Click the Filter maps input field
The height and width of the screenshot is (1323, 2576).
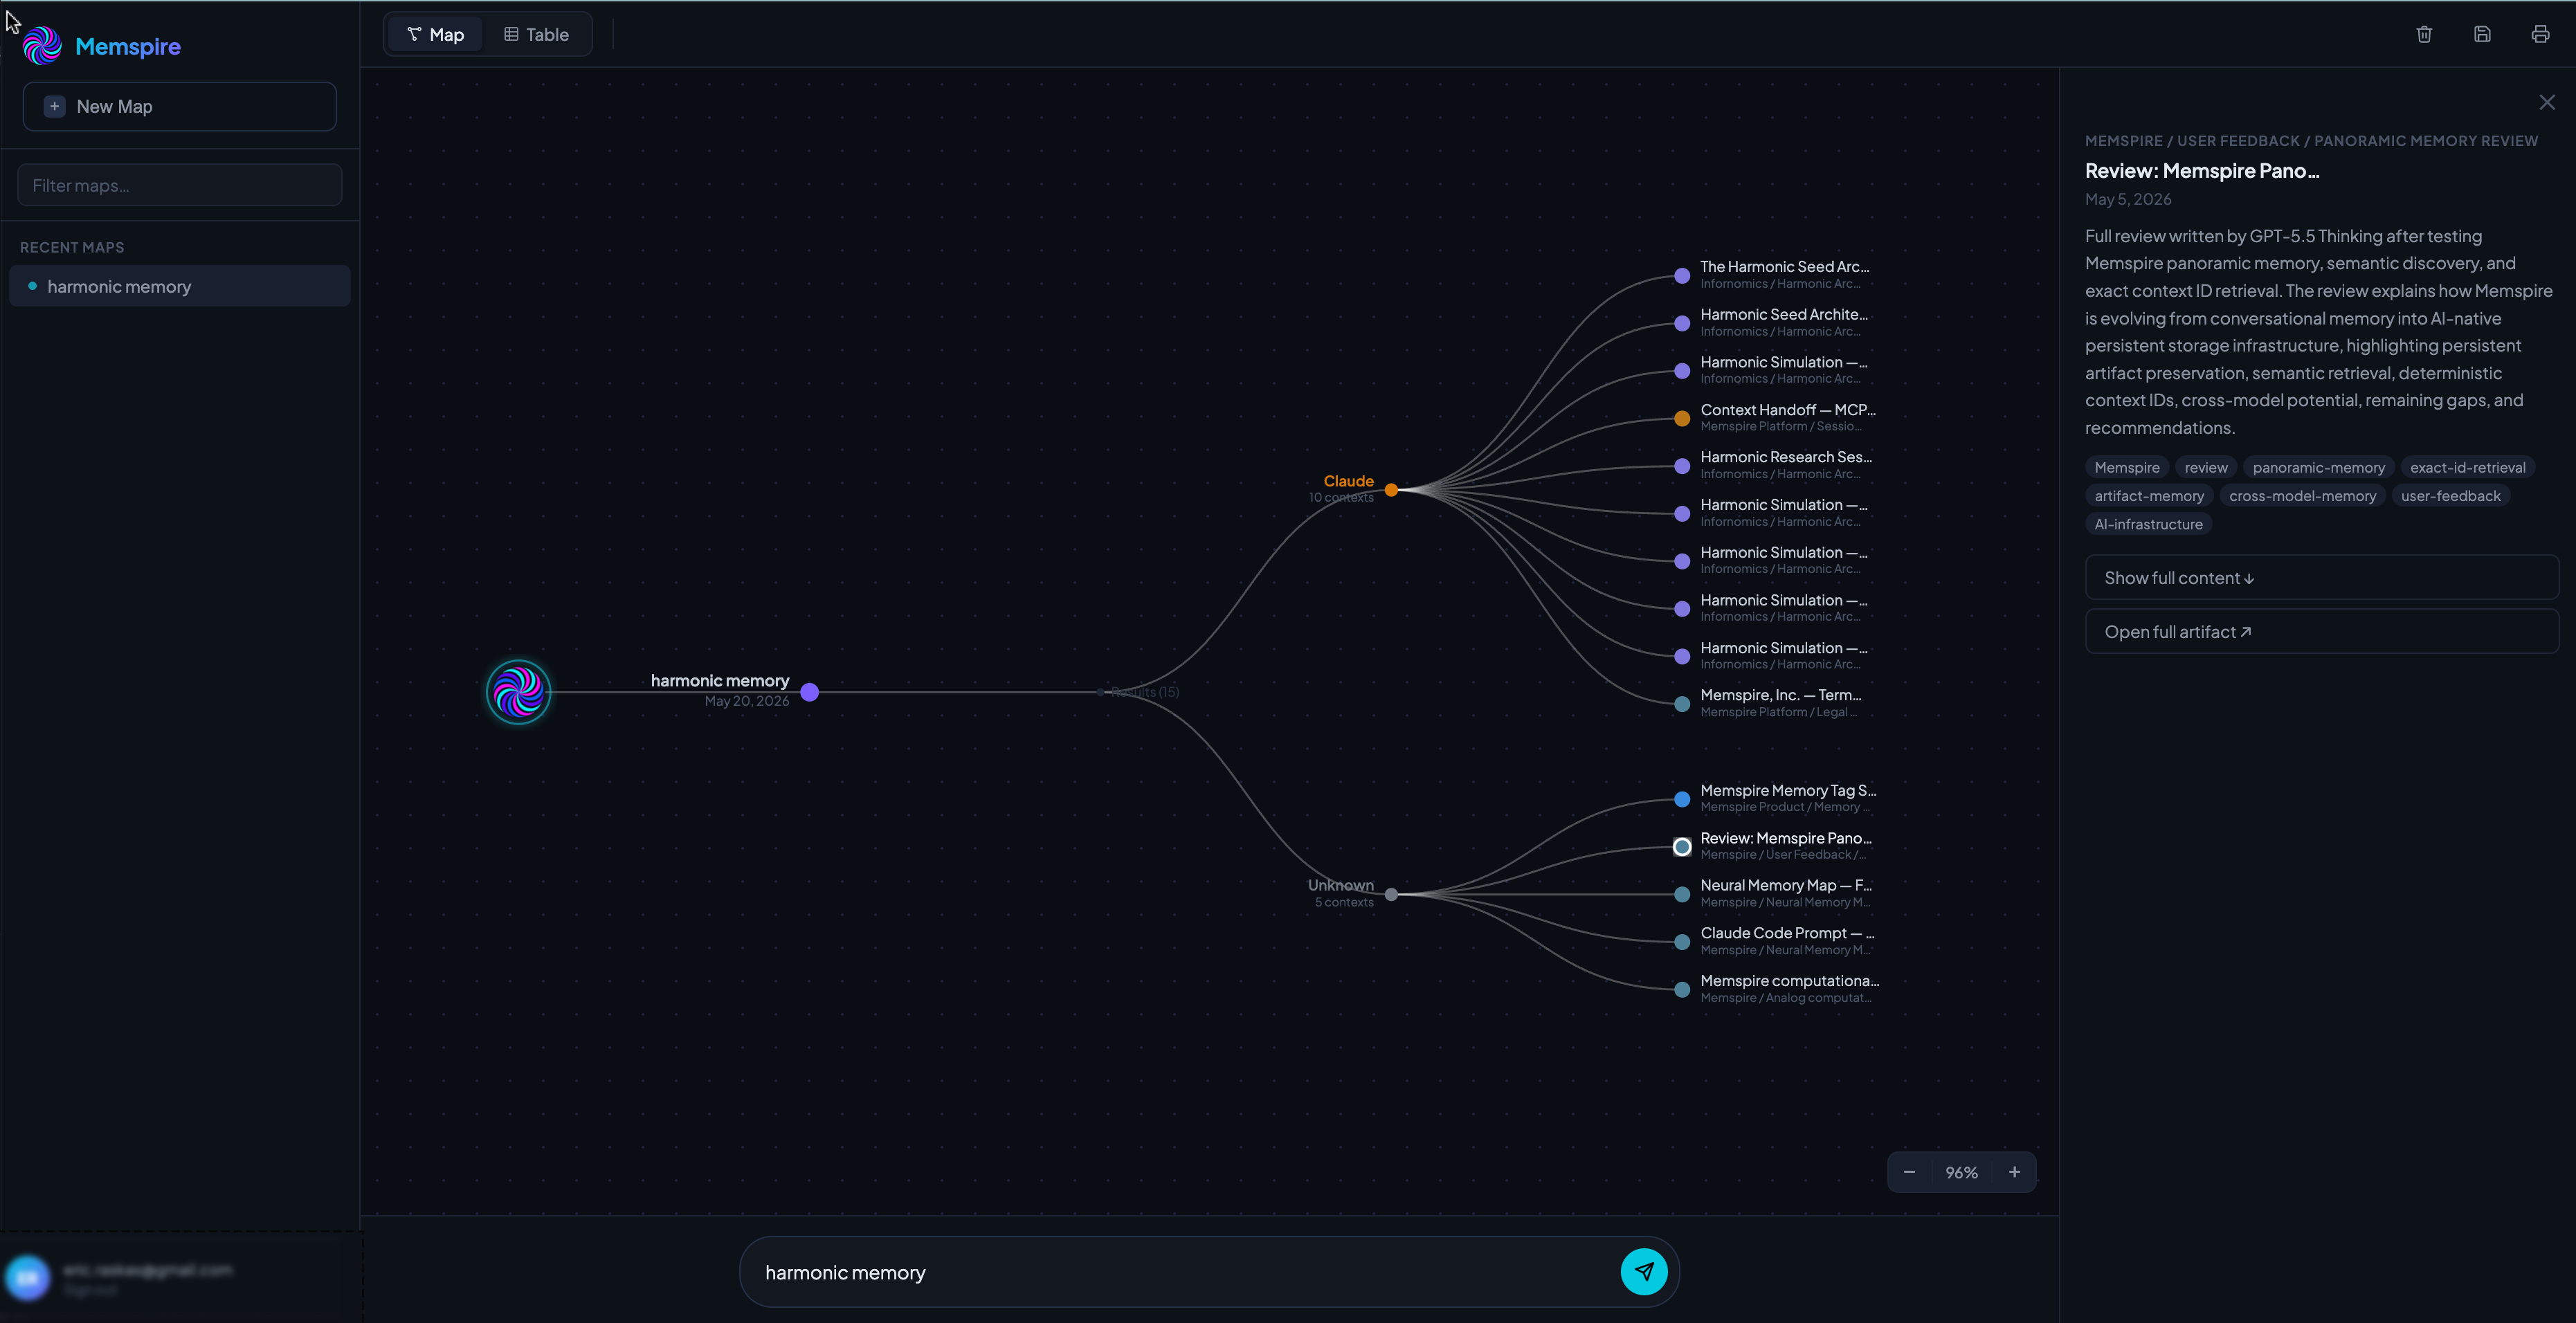pyautogui.click(x=180, y=185)
